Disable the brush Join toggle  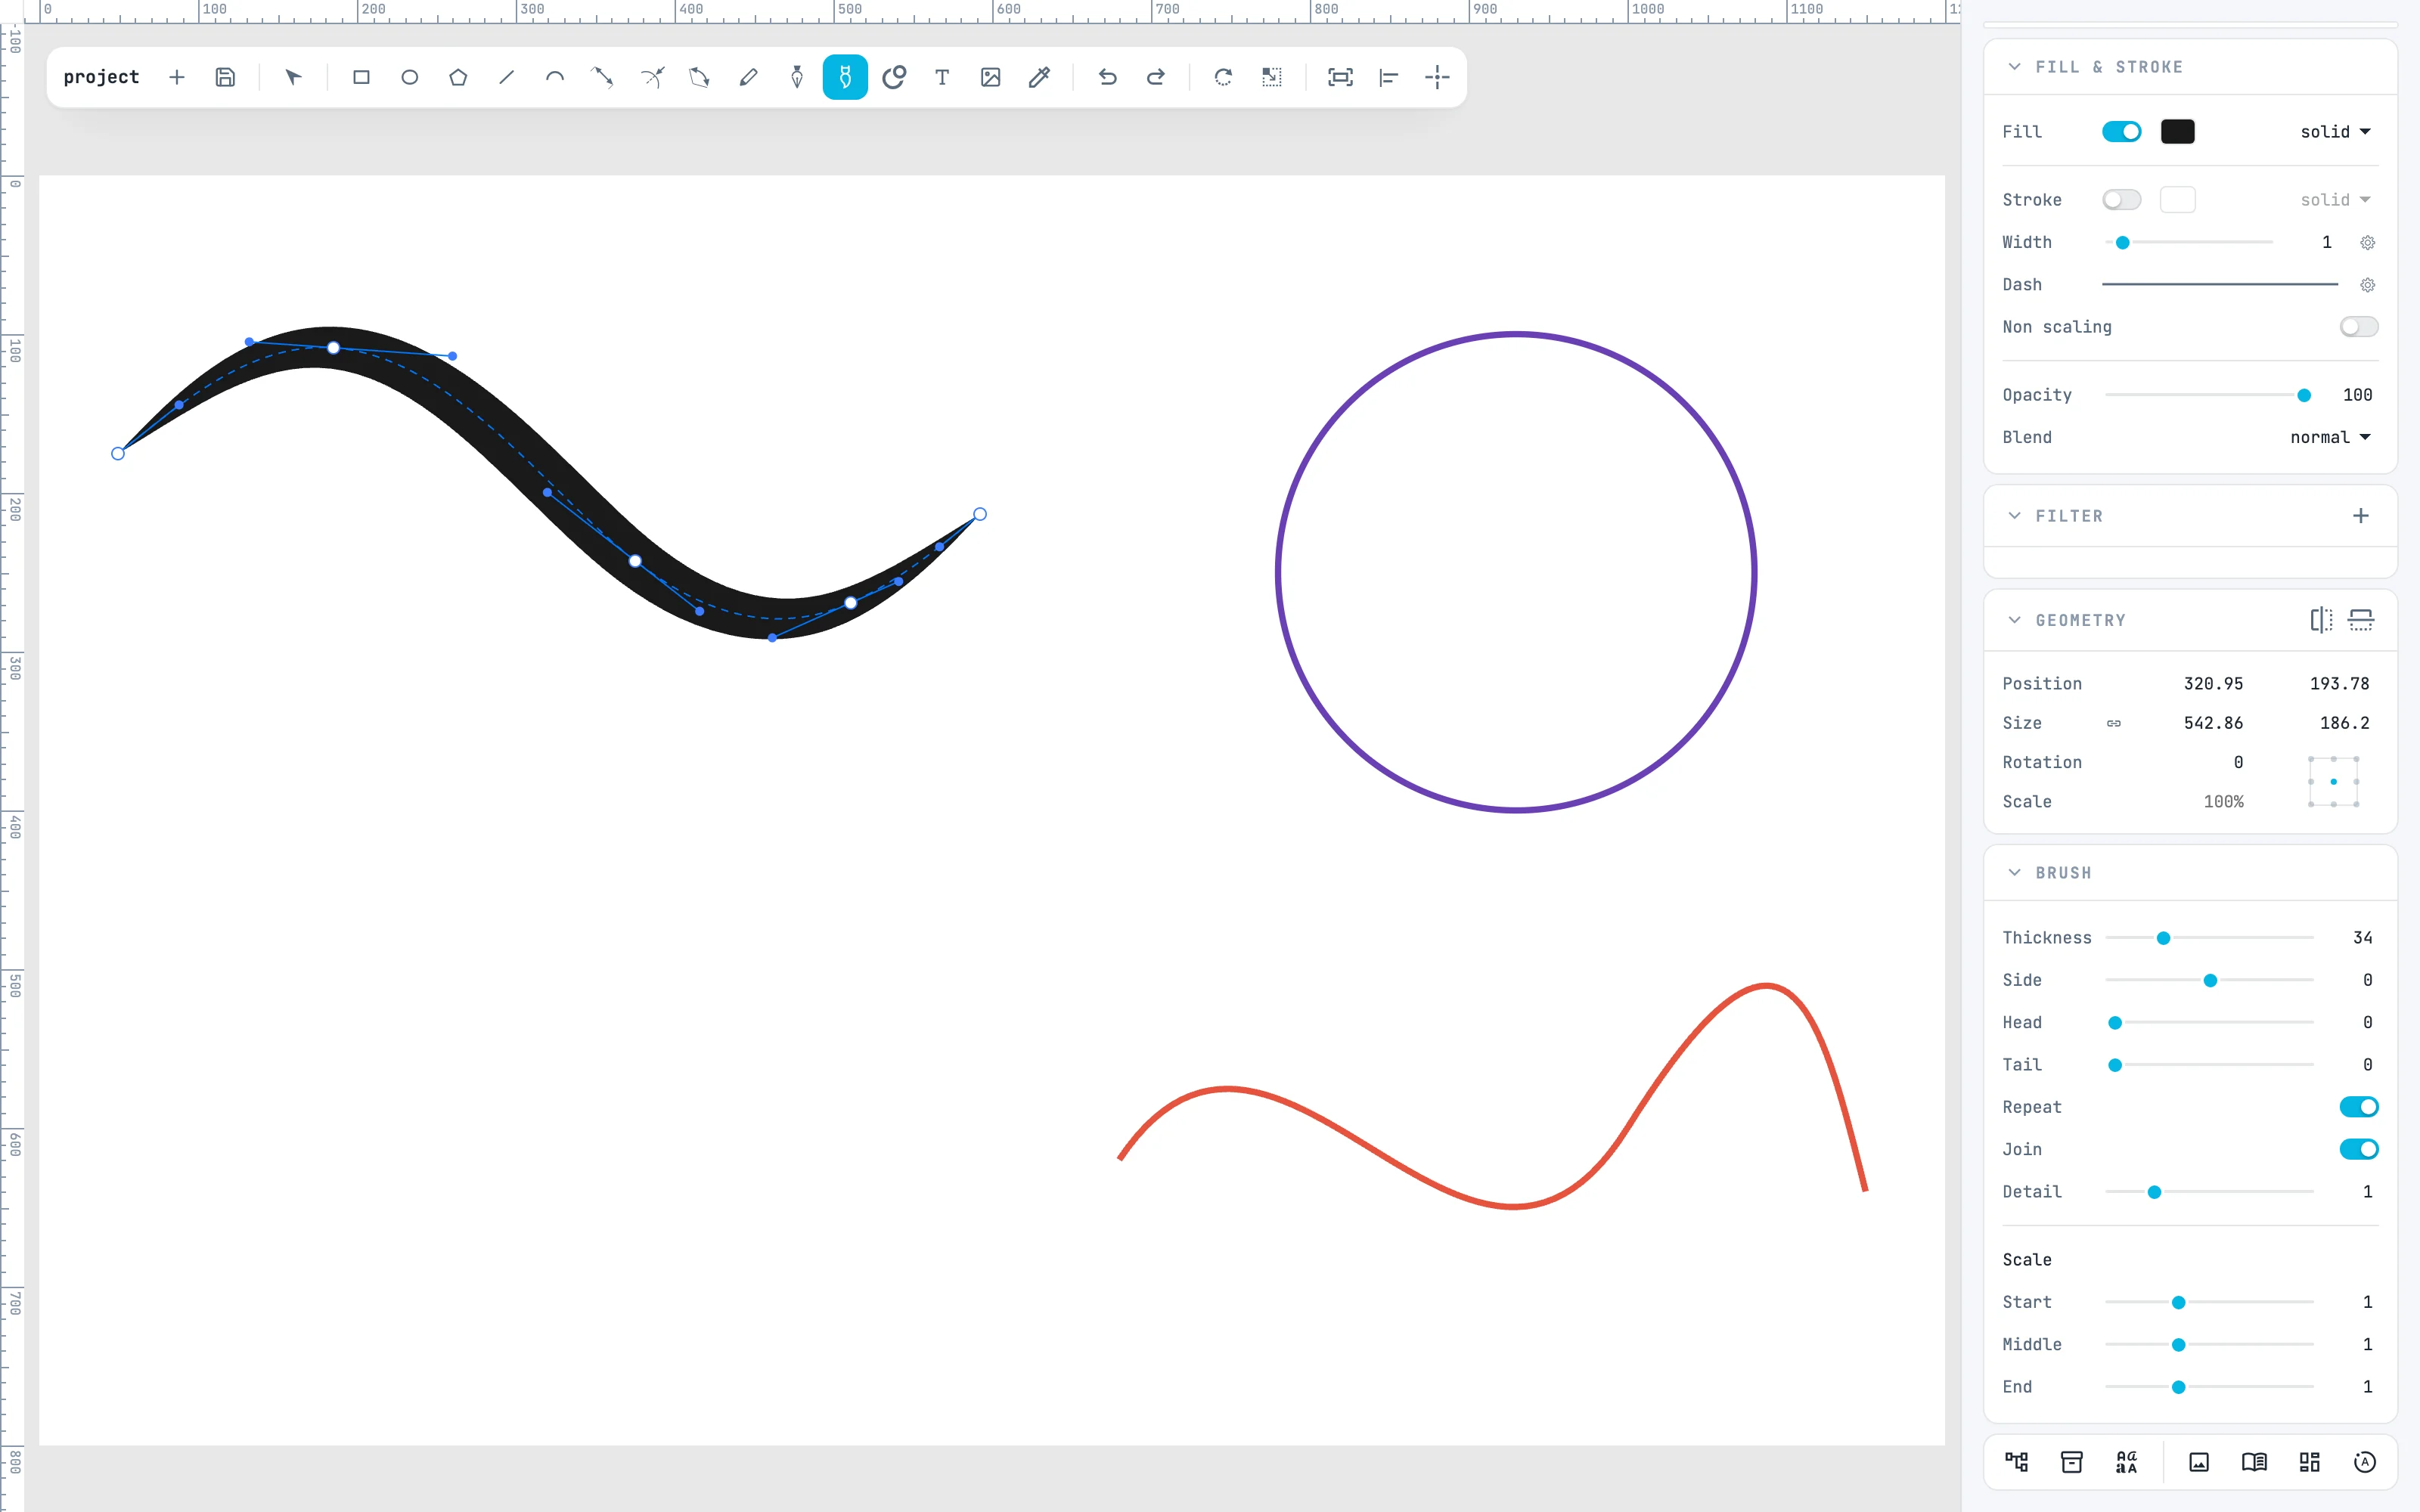pos(2359,1149)
